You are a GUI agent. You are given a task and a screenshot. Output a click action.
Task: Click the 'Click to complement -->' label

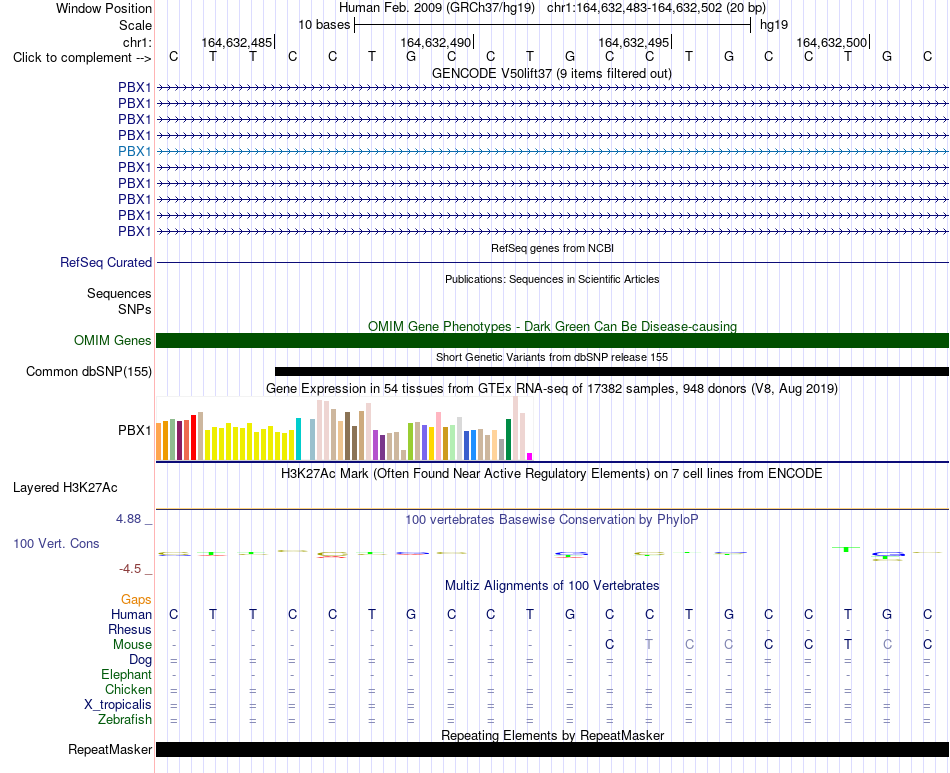pos(82,58)
